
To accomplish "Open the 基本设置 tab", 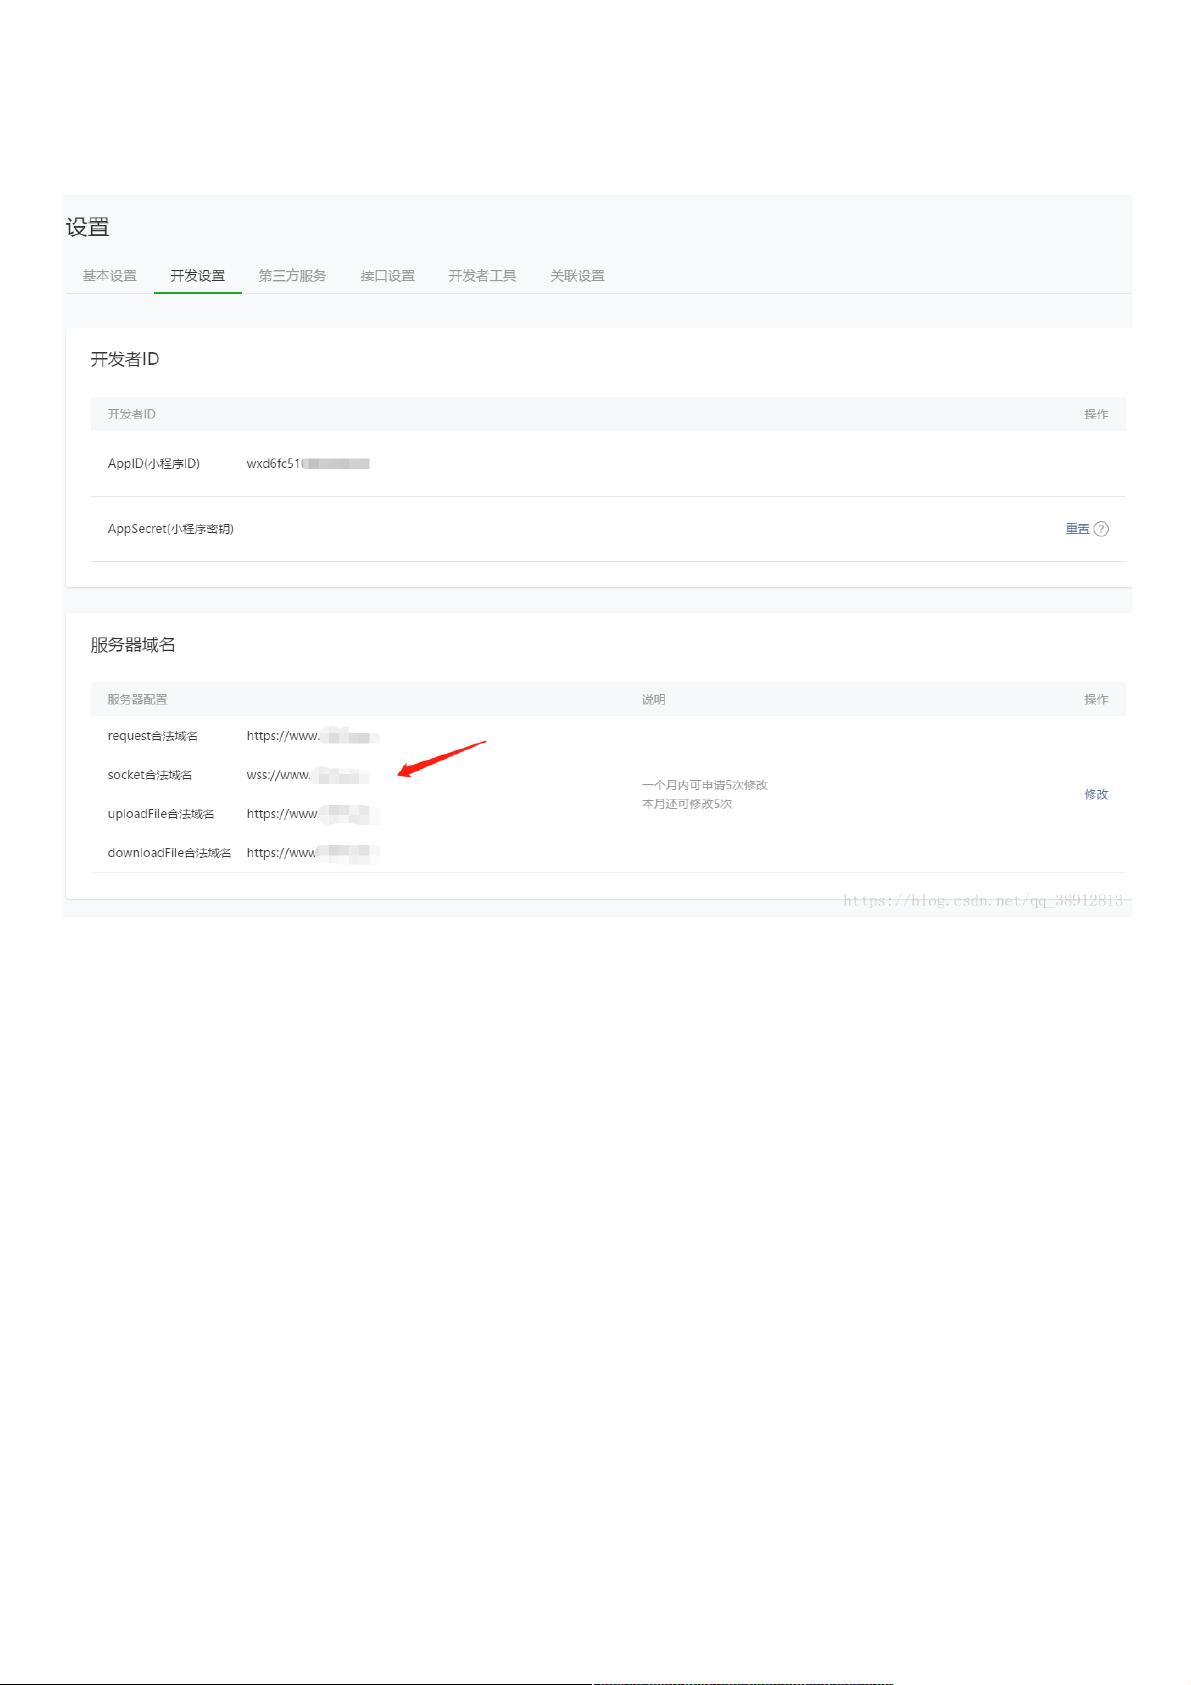I will 109,276.
